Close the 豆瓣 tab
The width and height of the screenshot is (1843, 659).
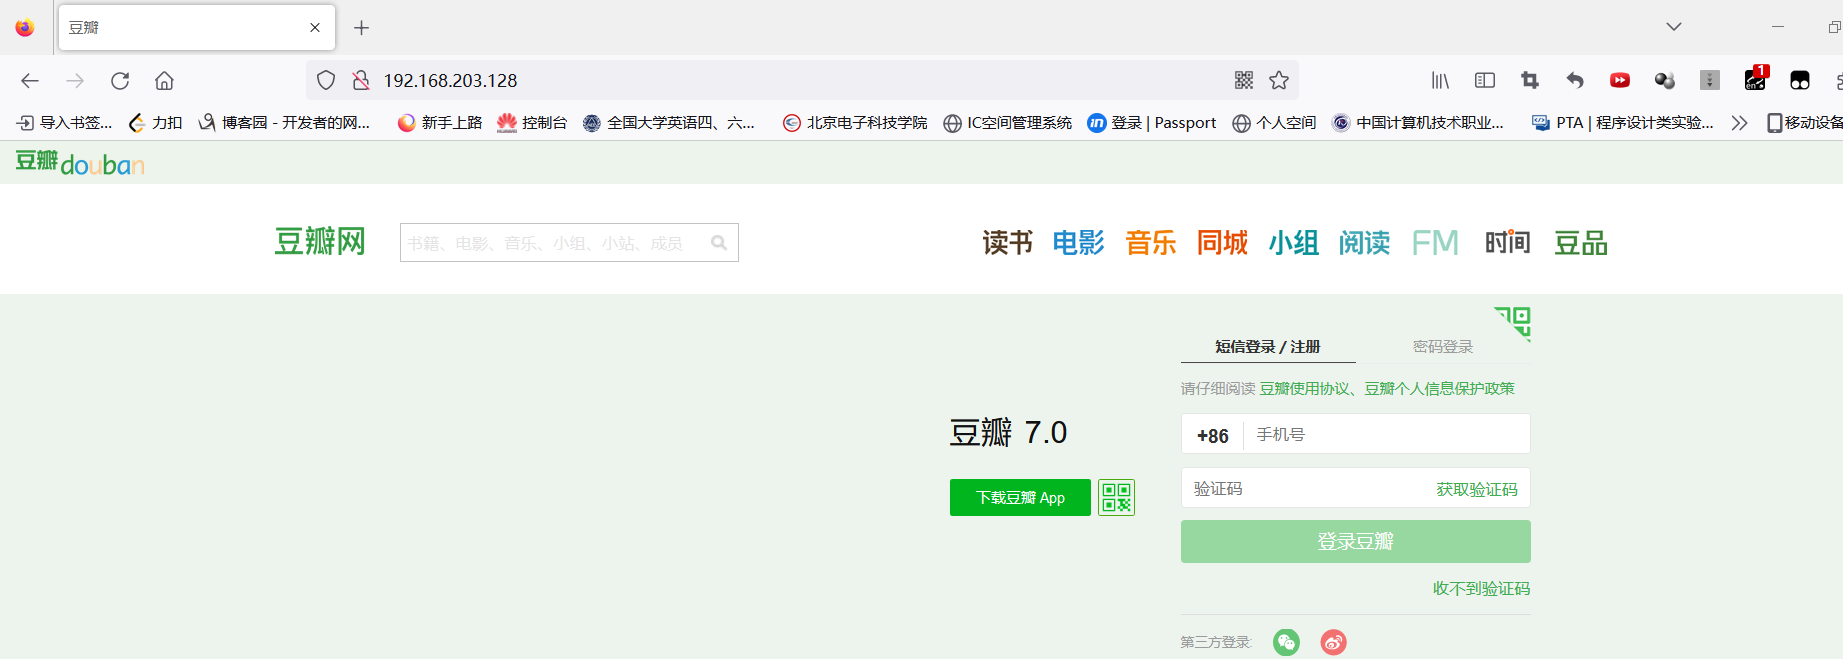click(315, 28)
